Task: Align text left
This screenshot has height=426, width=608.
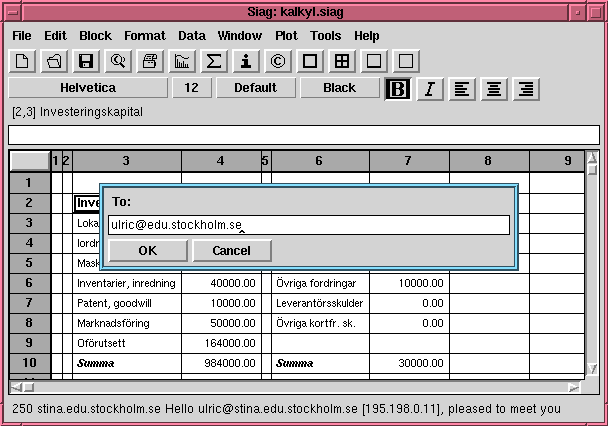Action: pyautogui.click(x=462, y=89)
